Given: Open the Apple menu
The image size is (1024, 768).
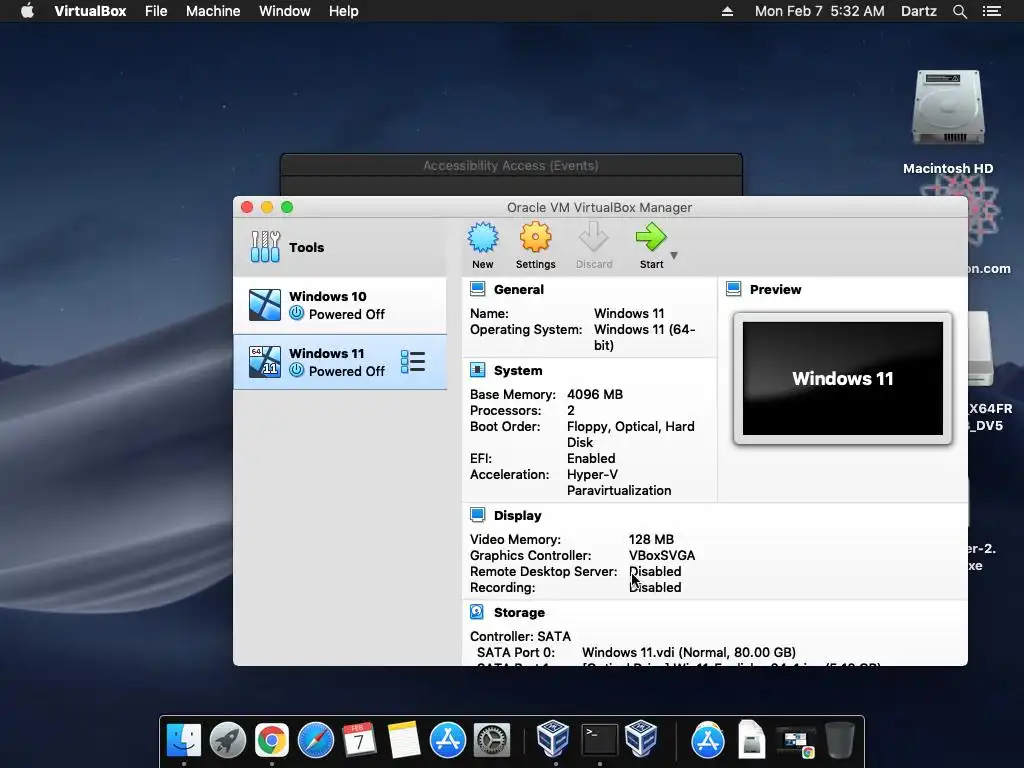Looking at the screenshot, I should pyautogui.click(x=27, y=11).
